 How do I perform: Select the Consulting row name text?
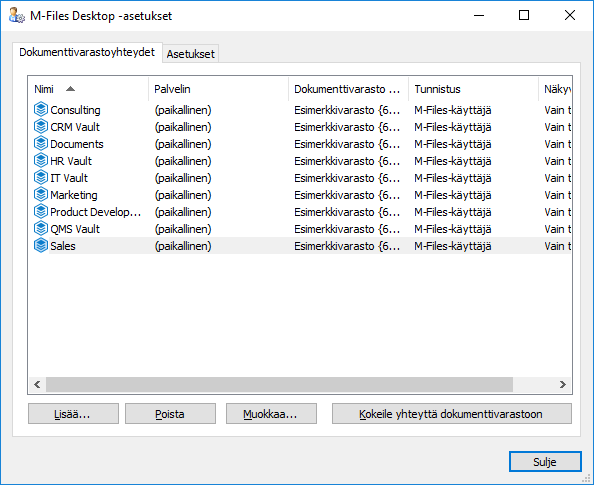75,110
